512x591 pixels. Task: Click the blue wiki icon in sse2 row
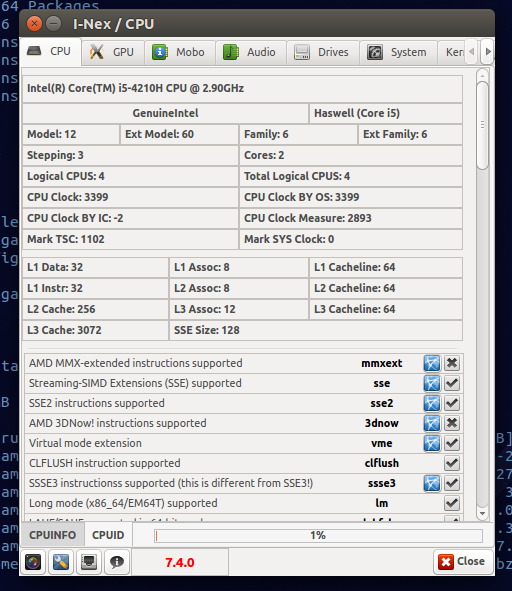[x=432, y=403]
